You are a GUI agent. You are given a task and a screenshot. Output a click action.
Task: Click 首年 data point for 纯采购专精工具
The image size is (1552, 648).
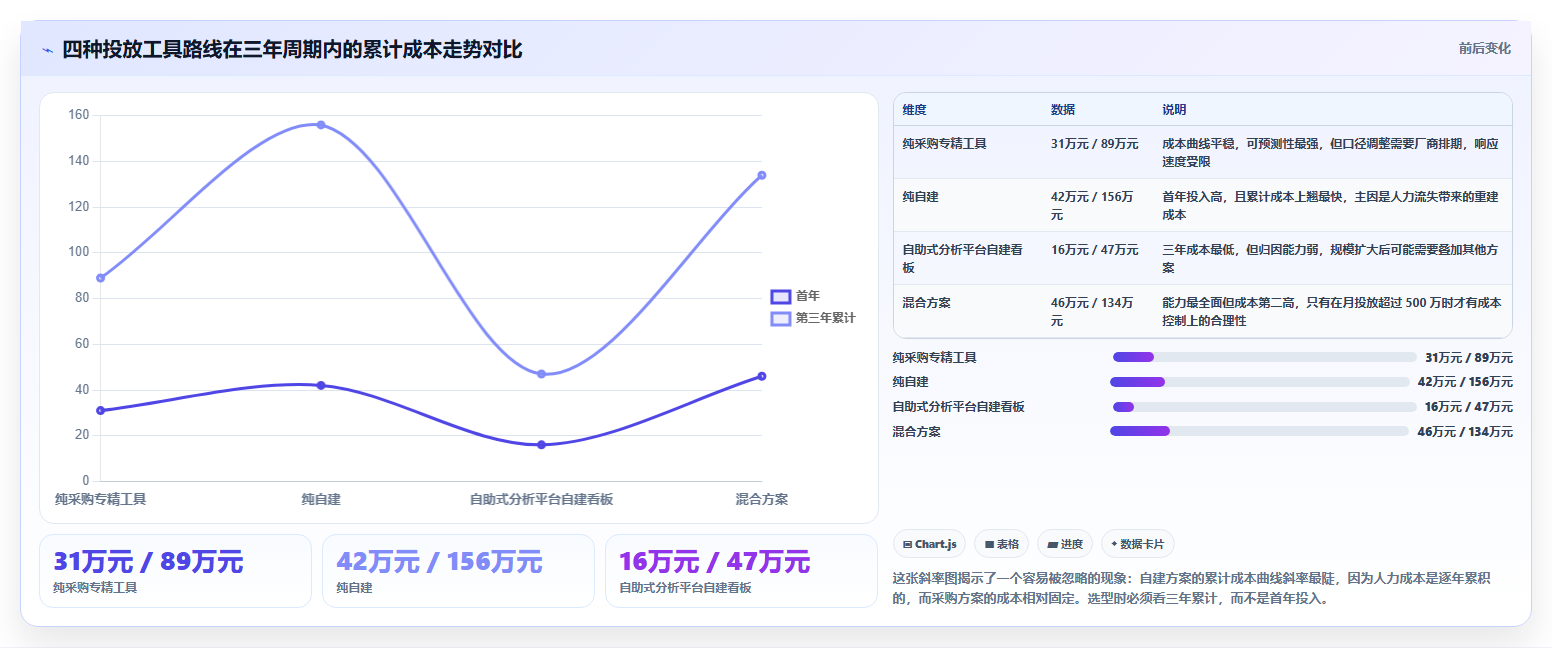[x=100, y=410]
